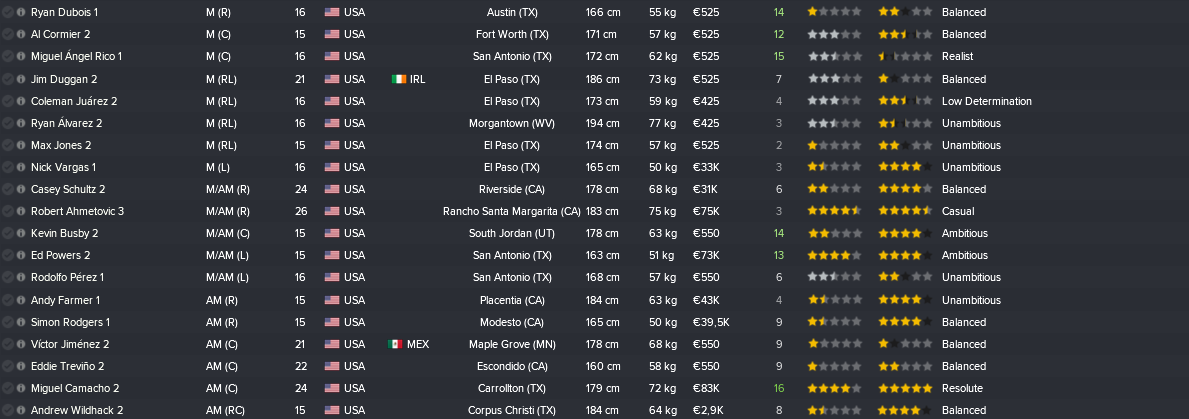Click Mexico flag in Víctor Jiménez's row
The image size is (1189, 419).
395,344
